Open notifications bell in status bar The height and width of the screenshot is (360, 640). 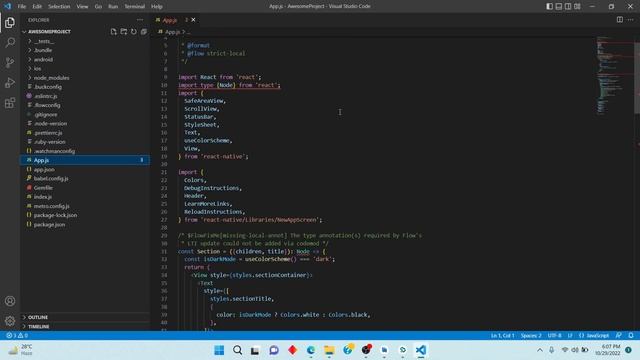[x=631, y=336]
